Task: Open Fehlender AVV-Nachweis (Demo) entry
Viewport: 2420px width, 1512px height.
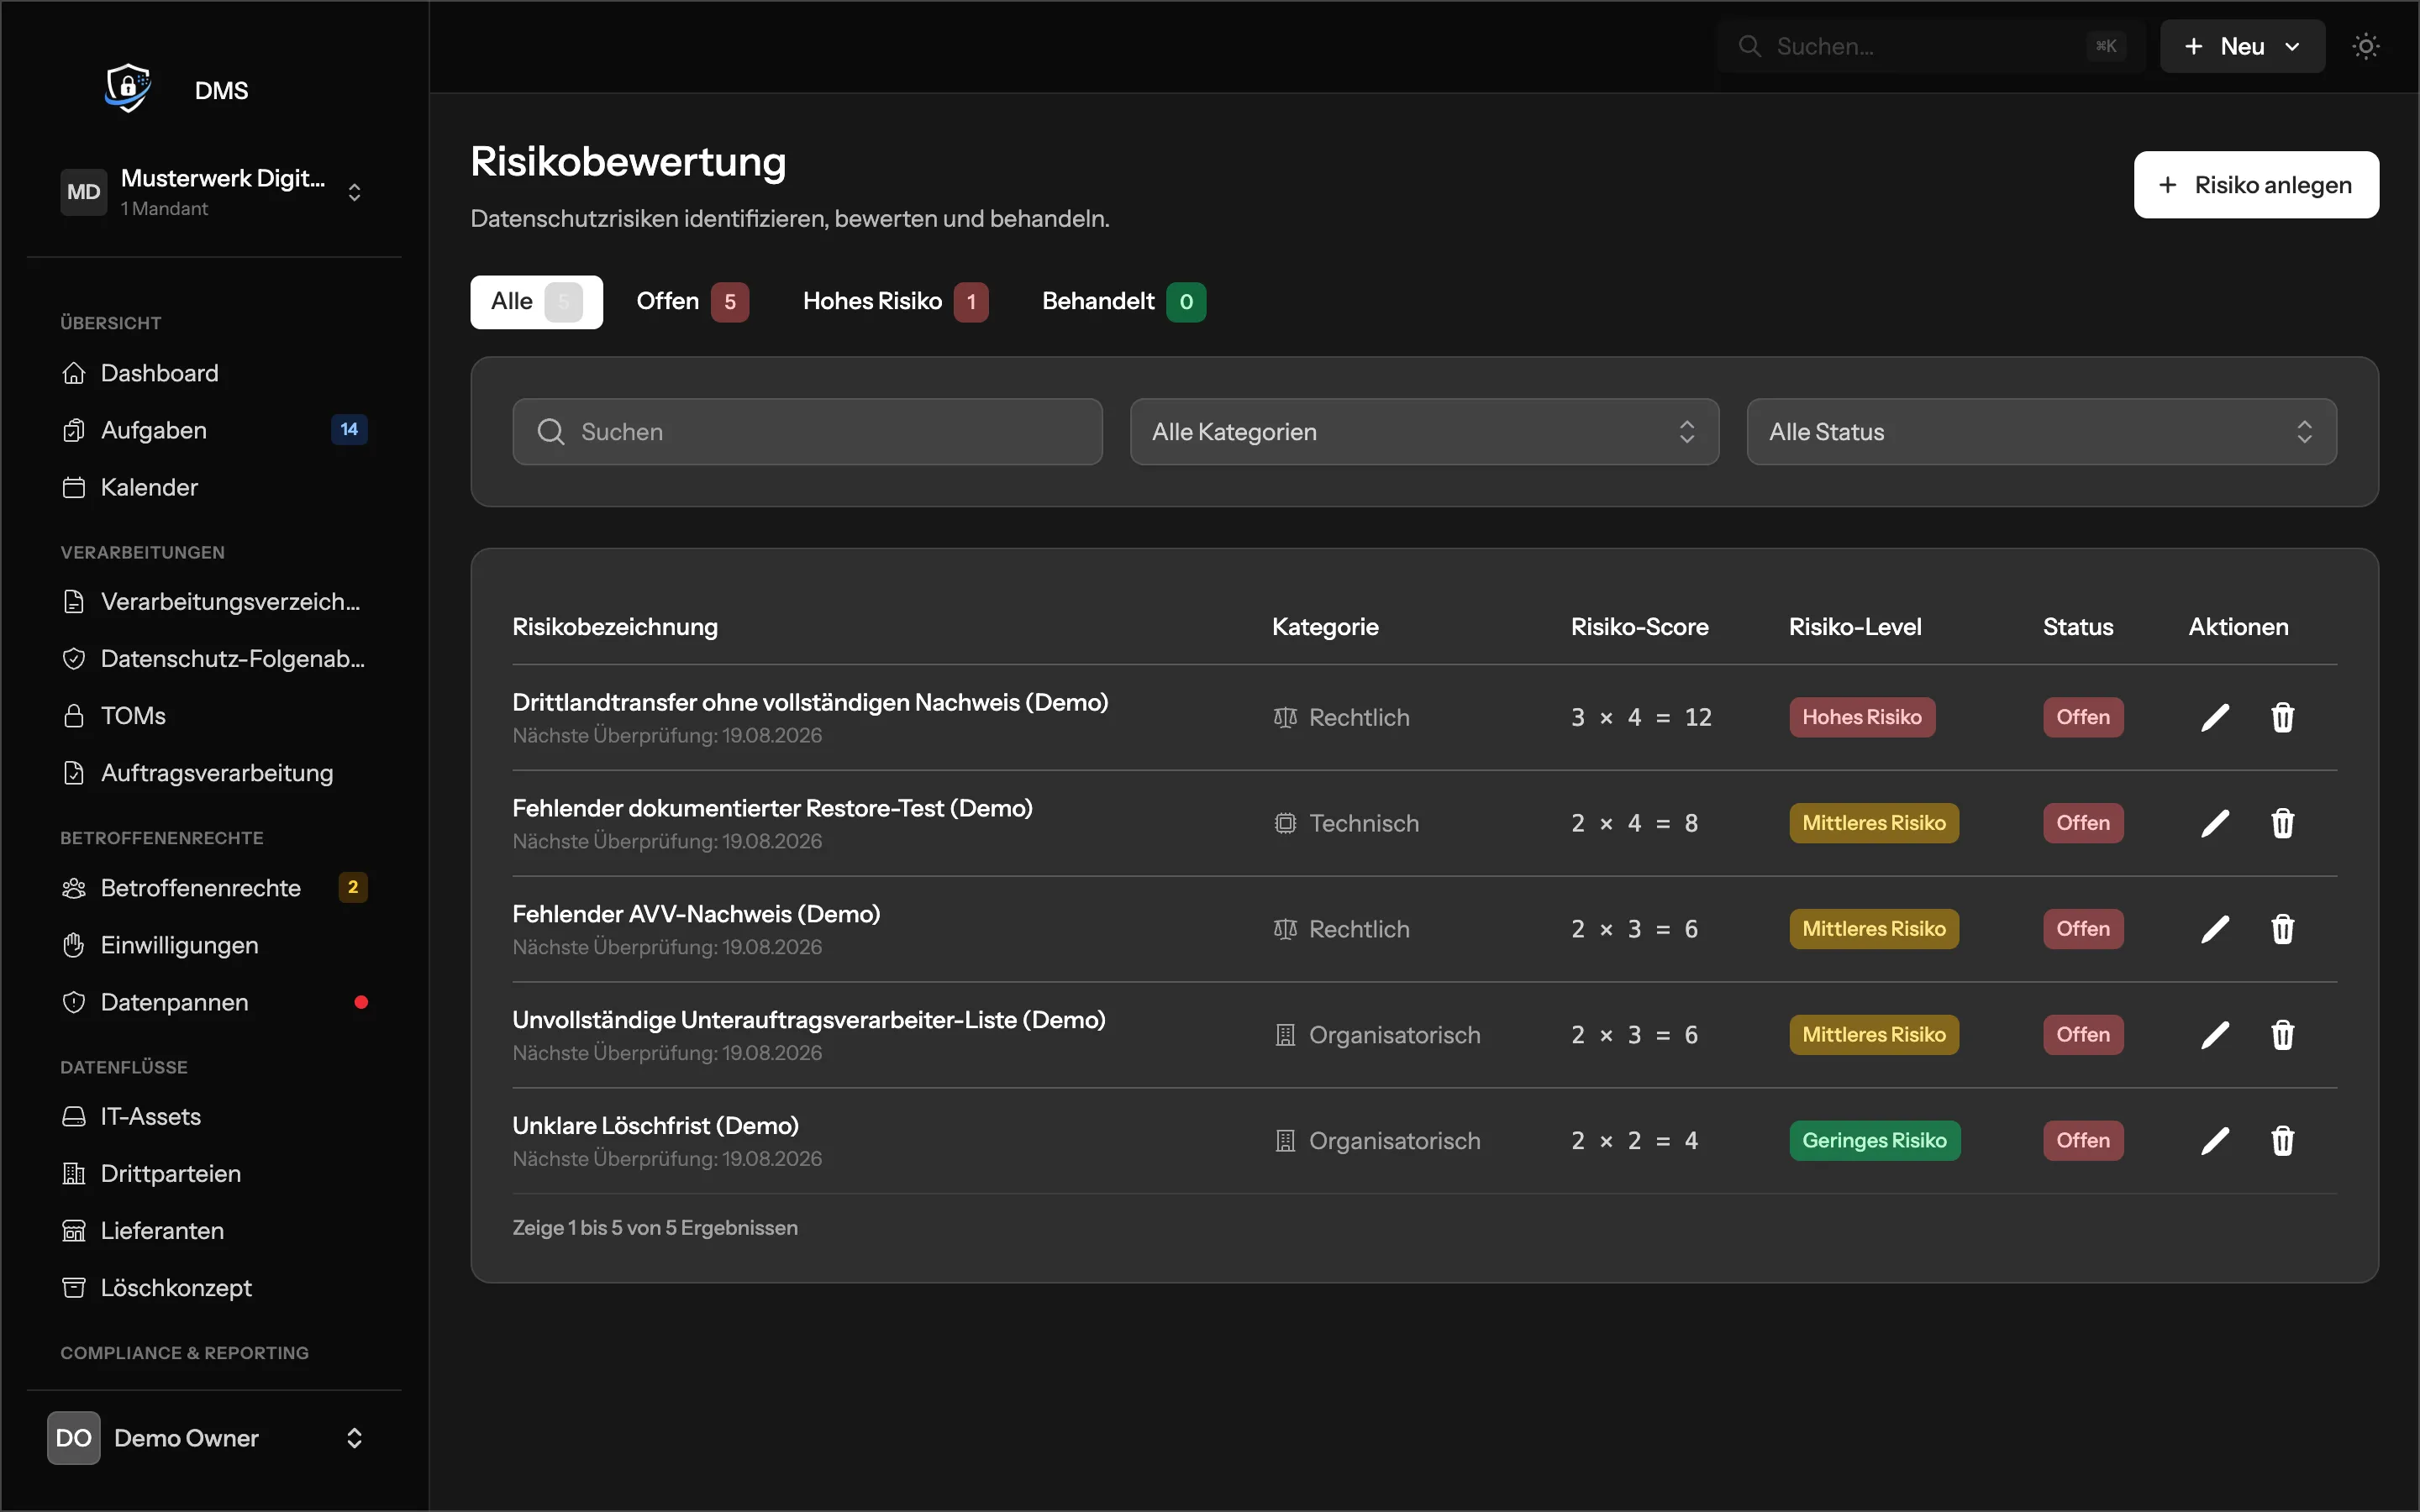Action: point(696,914)
